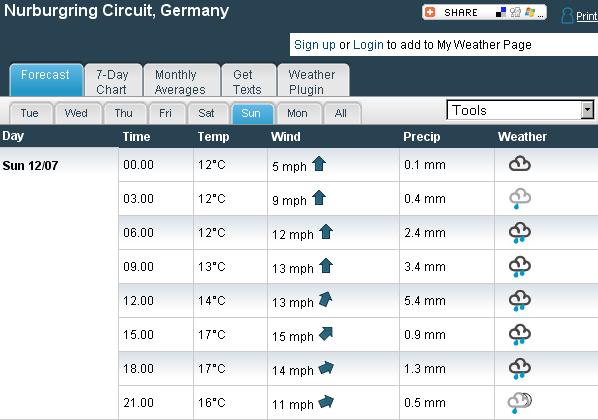Click the Login link

click(x=368, y=45)
